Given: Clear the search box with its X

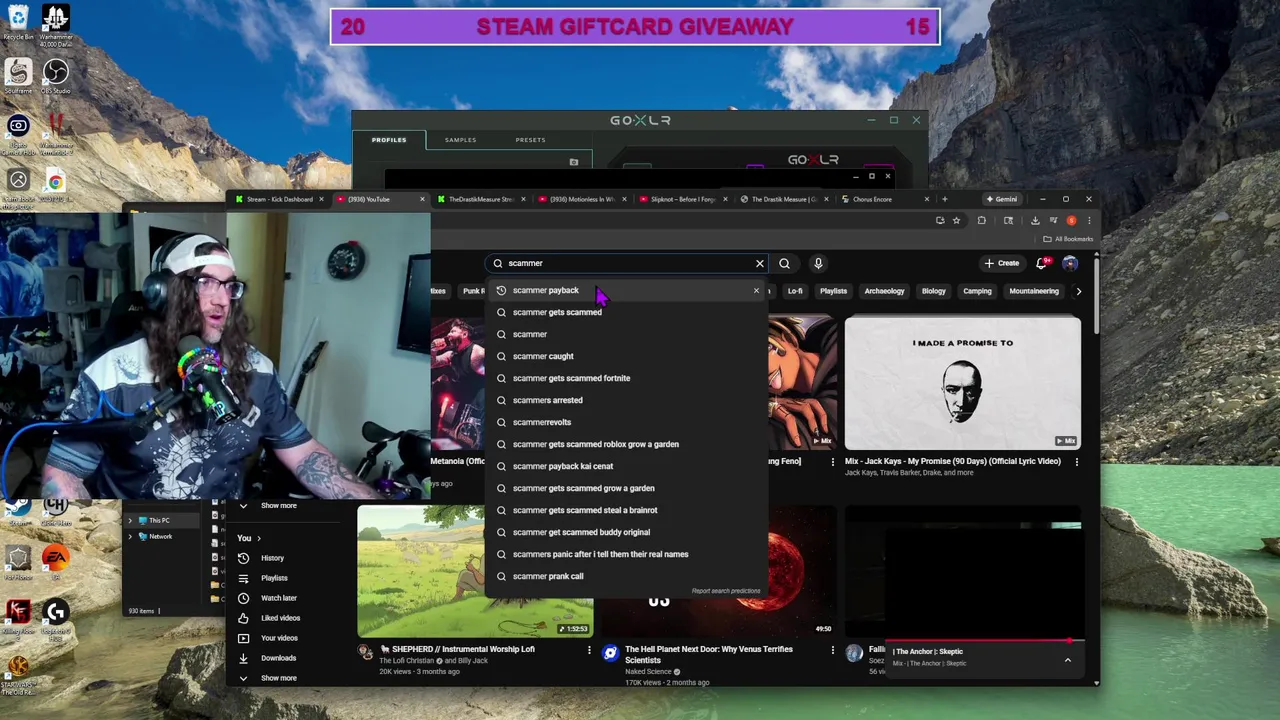Looking at the screenshot, I should coord(760,263).
